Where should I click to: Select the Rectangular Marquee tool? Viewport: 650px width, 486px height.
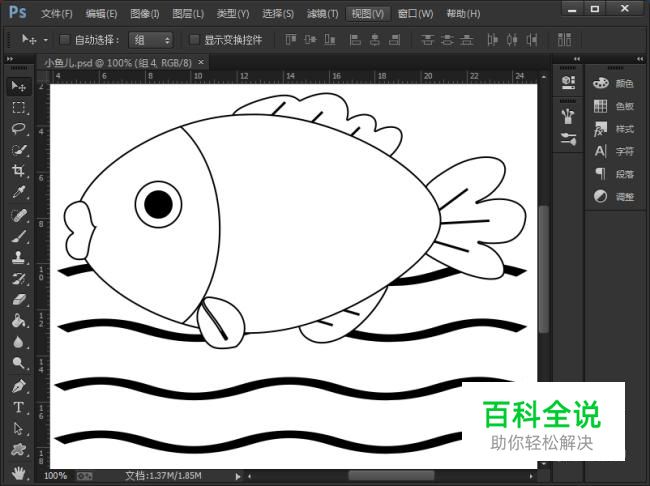coord(18,107)
